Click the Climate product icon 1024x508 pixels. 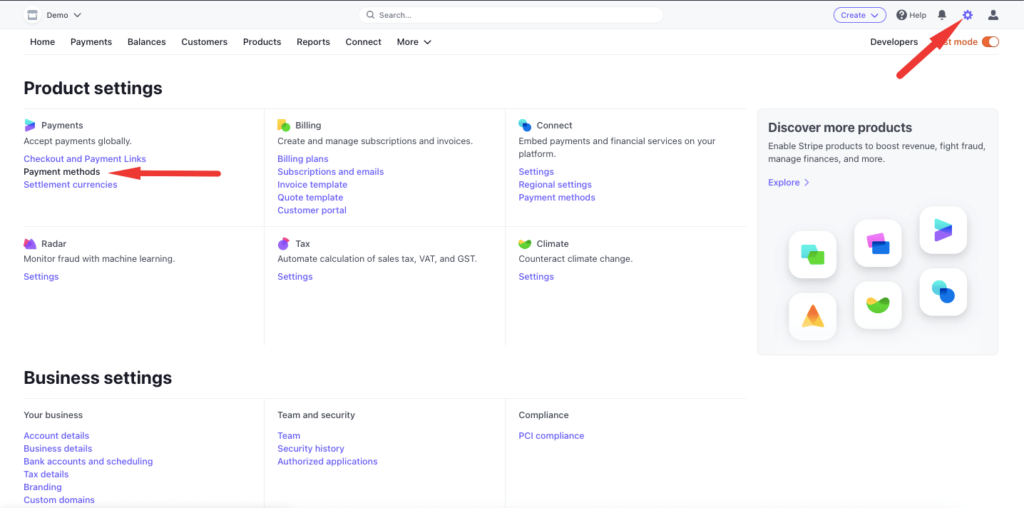(x=524, y=244)
